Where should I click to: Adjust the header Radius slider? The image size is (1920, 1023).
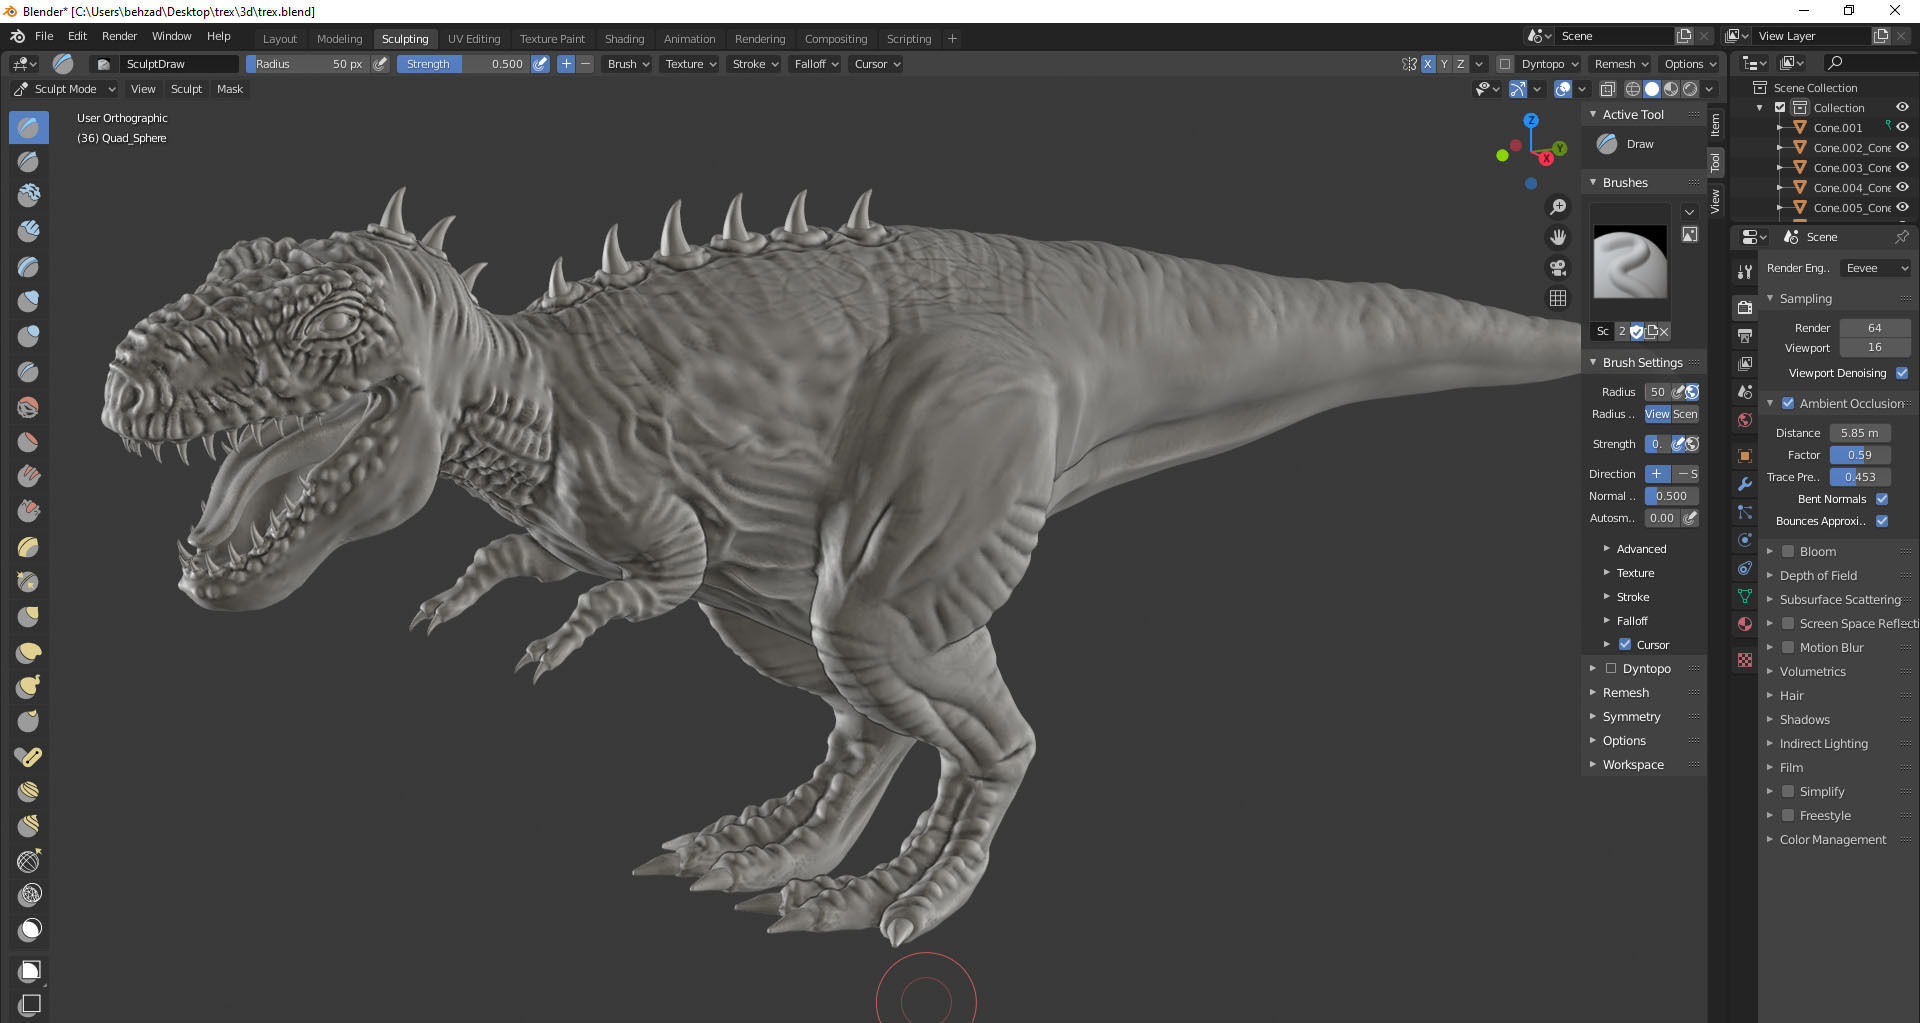point(308,64)
